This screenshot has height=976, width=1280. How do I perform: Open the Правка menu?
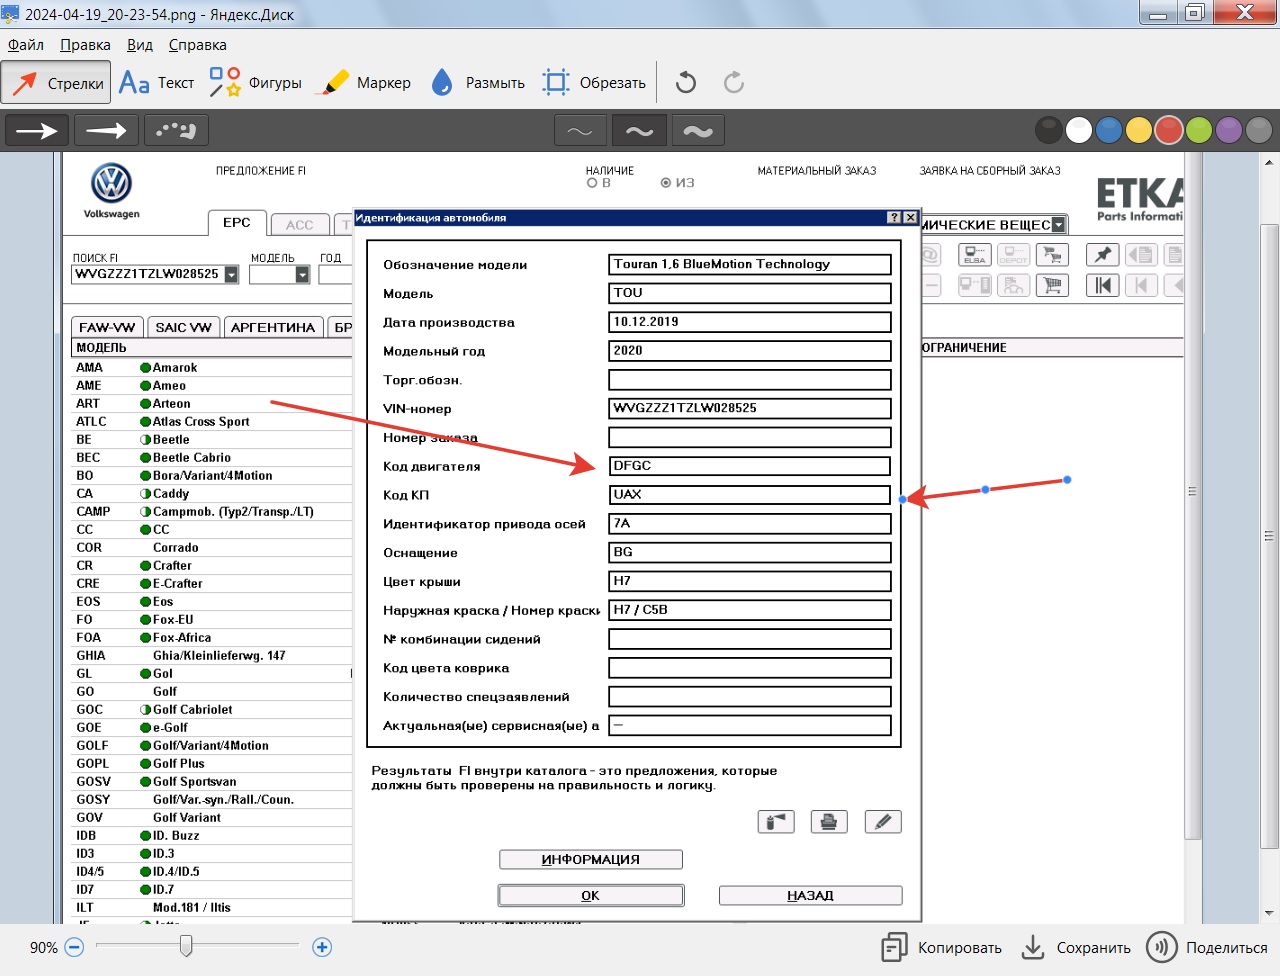tap(85, 45)
